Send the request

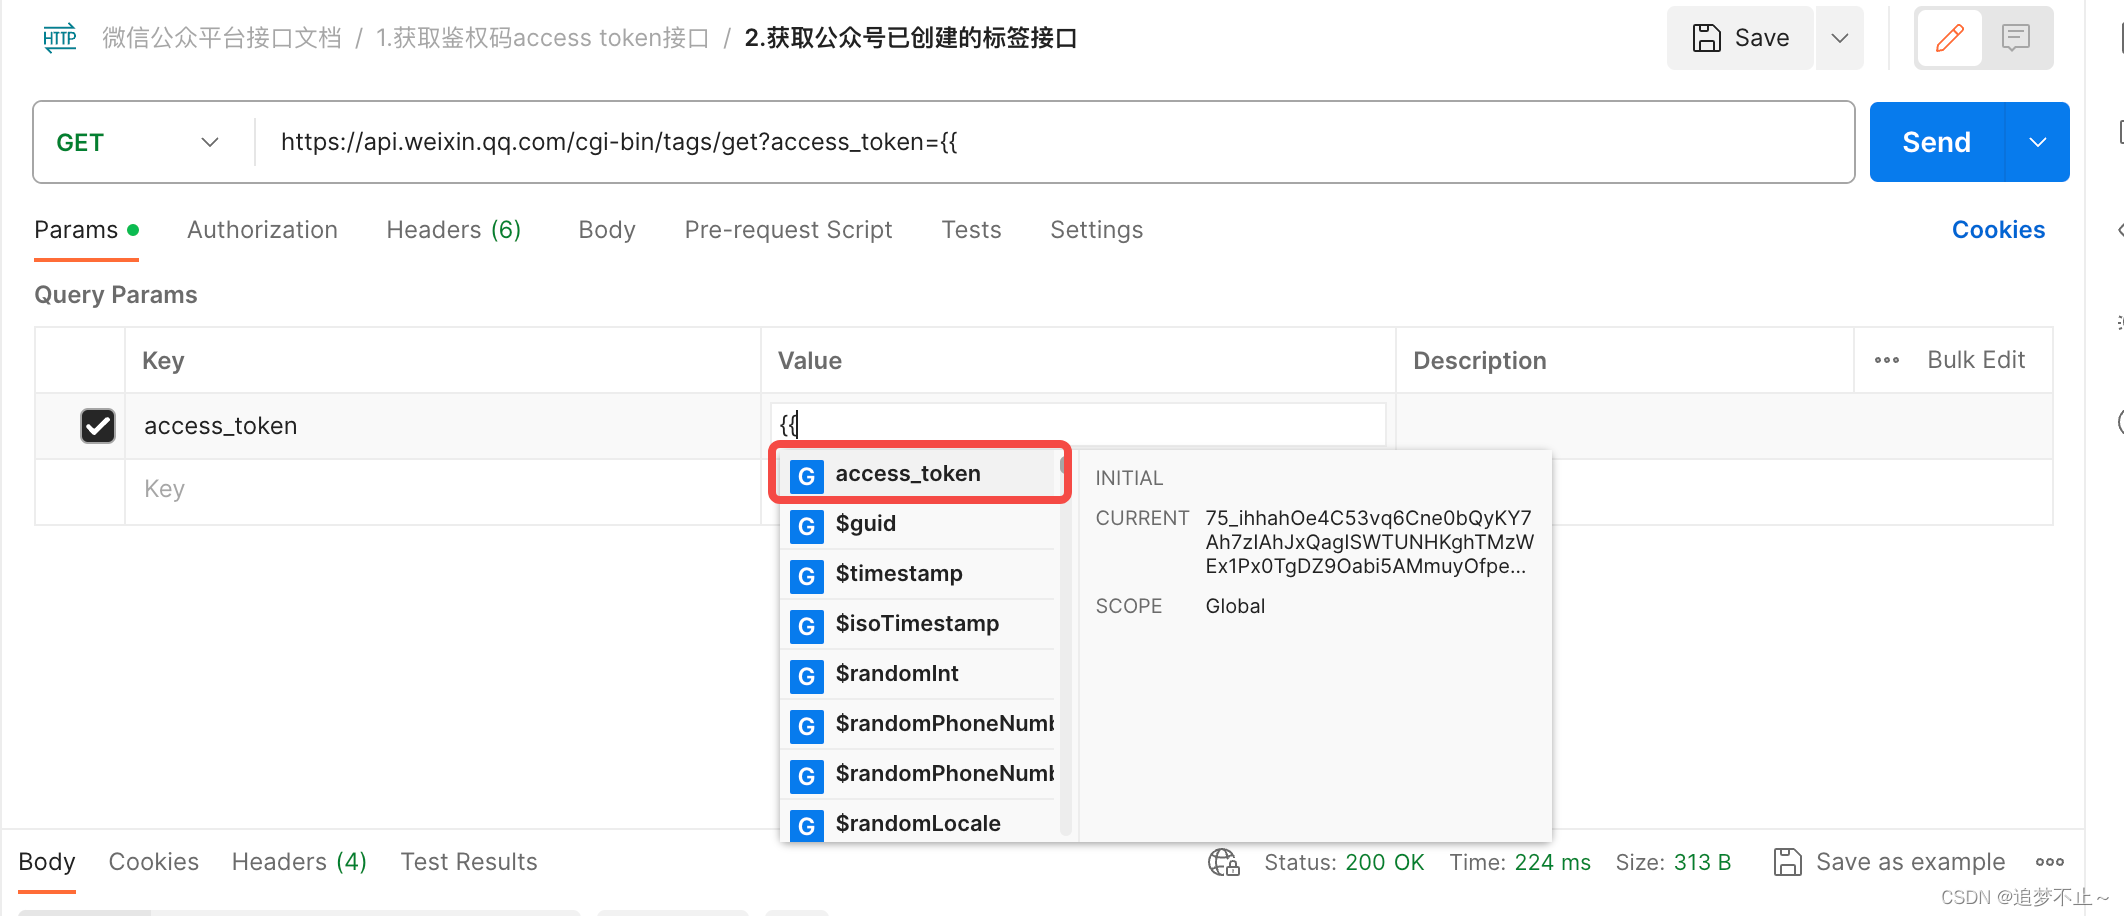click(1936, 142)
